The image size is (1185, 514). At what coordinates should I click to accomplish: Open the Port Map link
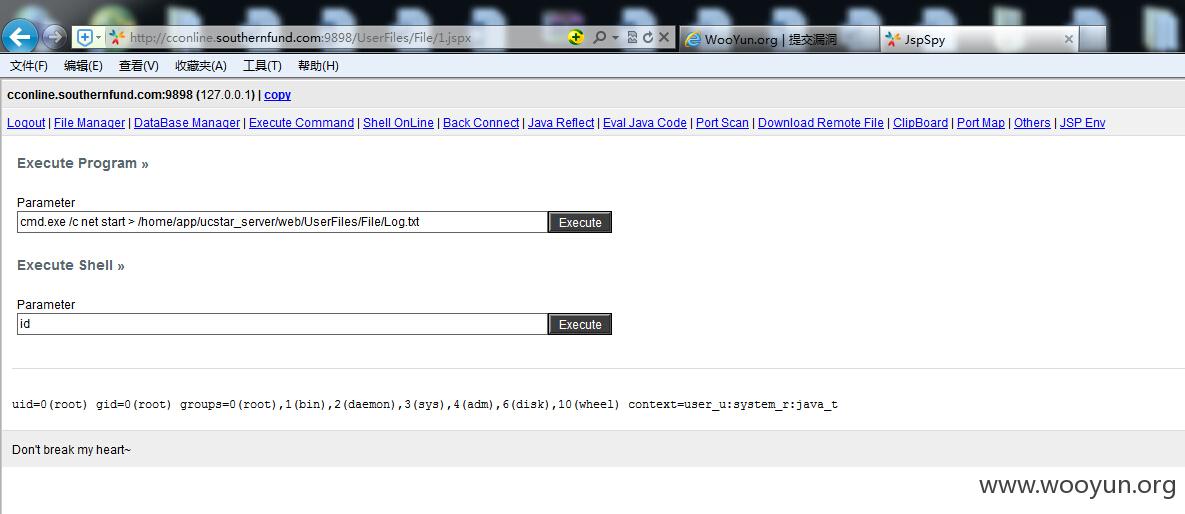coord(981,122)
